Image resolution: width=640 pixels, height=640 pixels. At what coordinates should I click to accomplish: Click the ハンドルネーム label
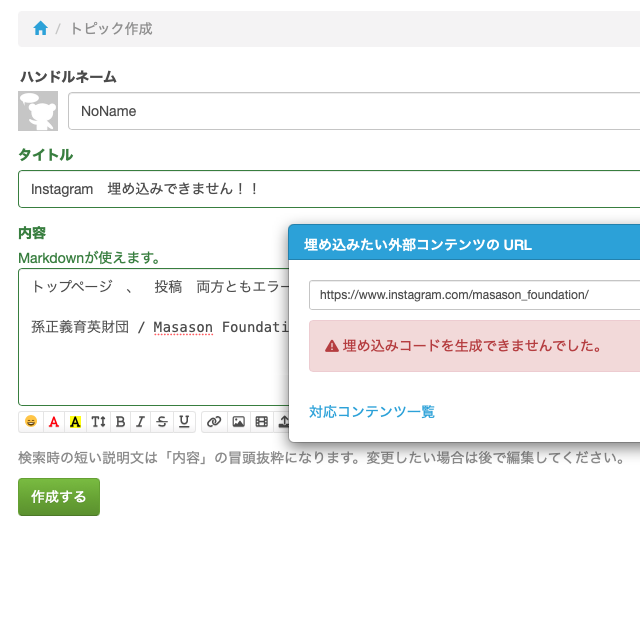68,77
